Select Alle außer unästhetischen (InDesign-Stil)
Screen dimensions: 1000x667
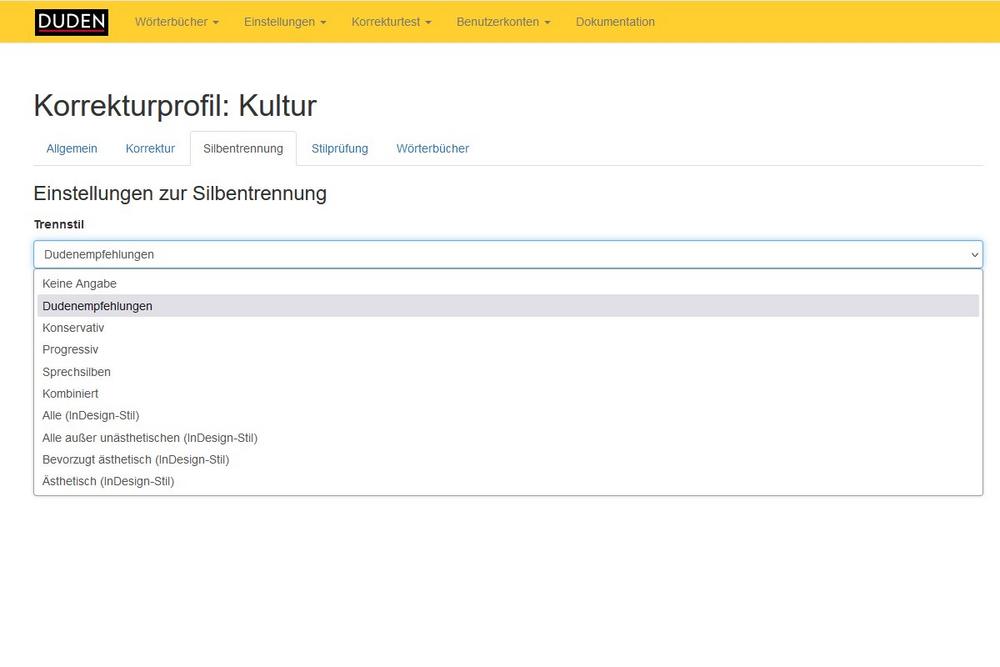pos(508,437)
